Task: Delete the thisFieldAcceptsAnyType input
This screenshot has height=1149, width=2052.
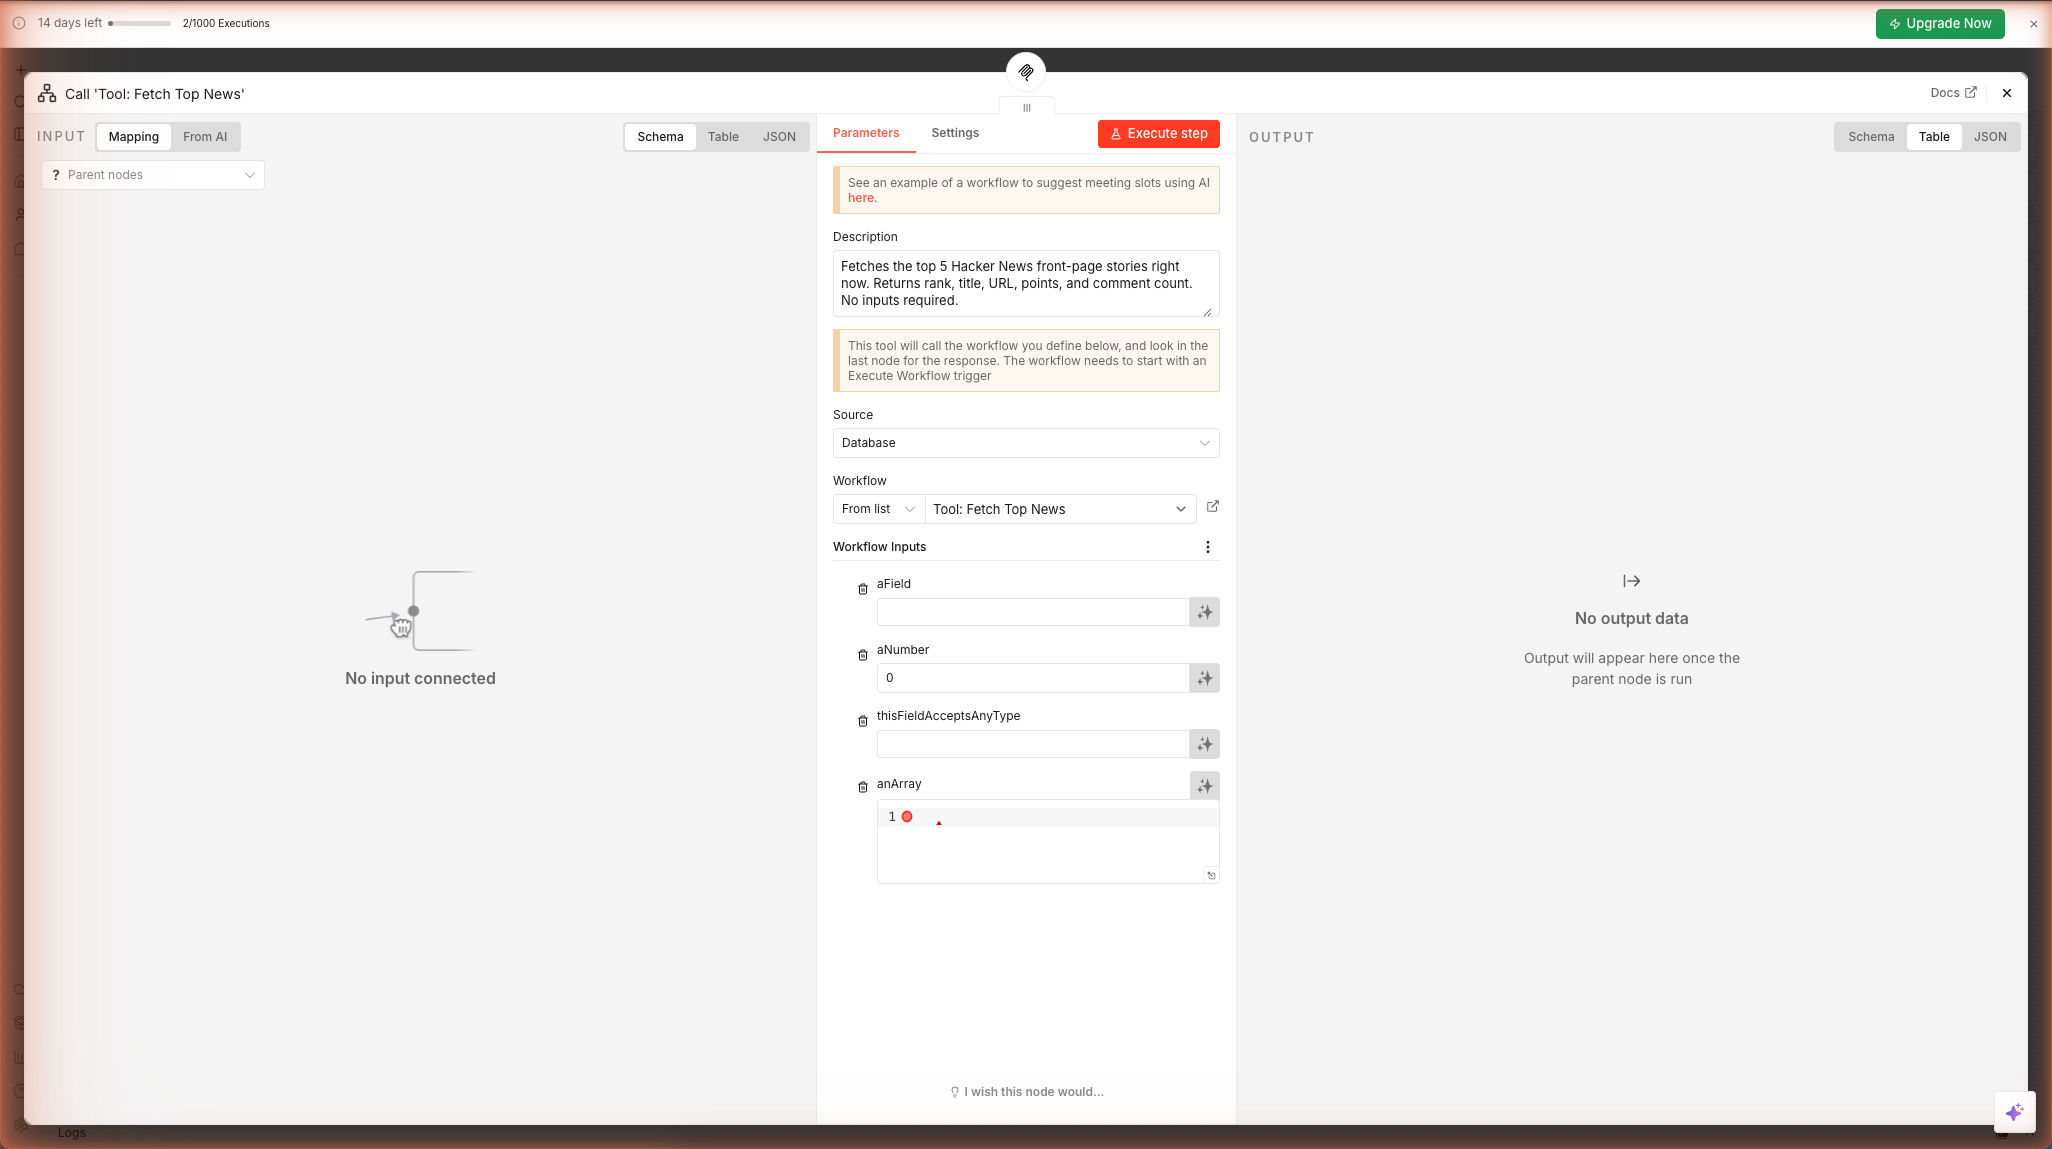Action: (863, 721)
